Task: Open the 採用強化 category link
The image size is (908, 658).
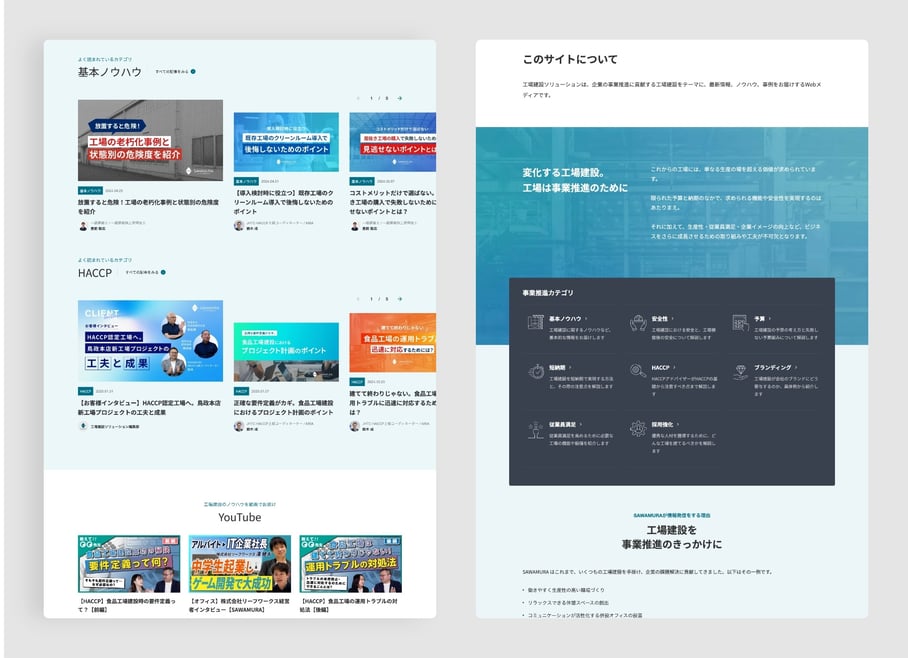Action: coord(662,425)
